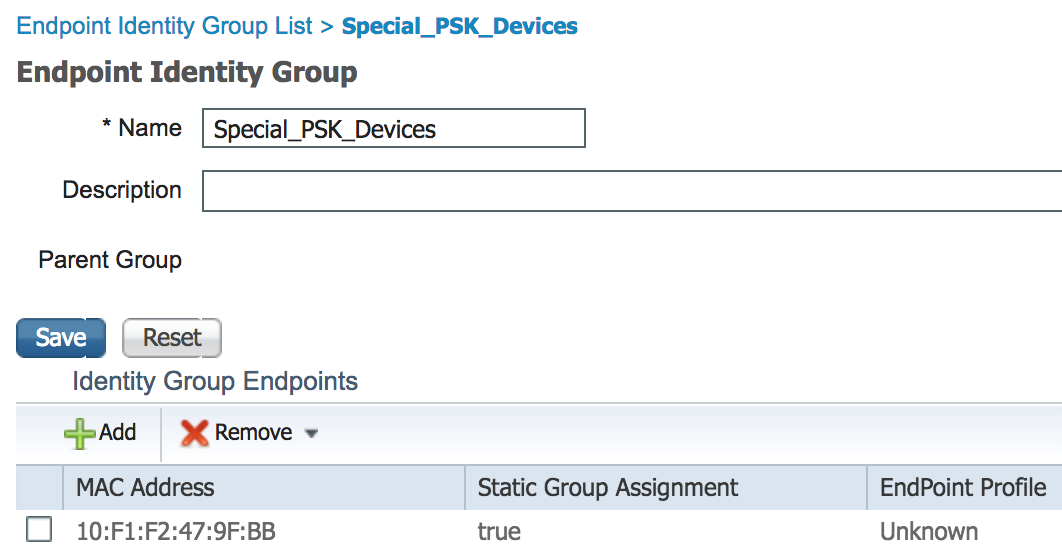Go back to Endpoint Identity Group List
Screen dimensions: 1062x558
pyautogui.click(x=165, y=26)
